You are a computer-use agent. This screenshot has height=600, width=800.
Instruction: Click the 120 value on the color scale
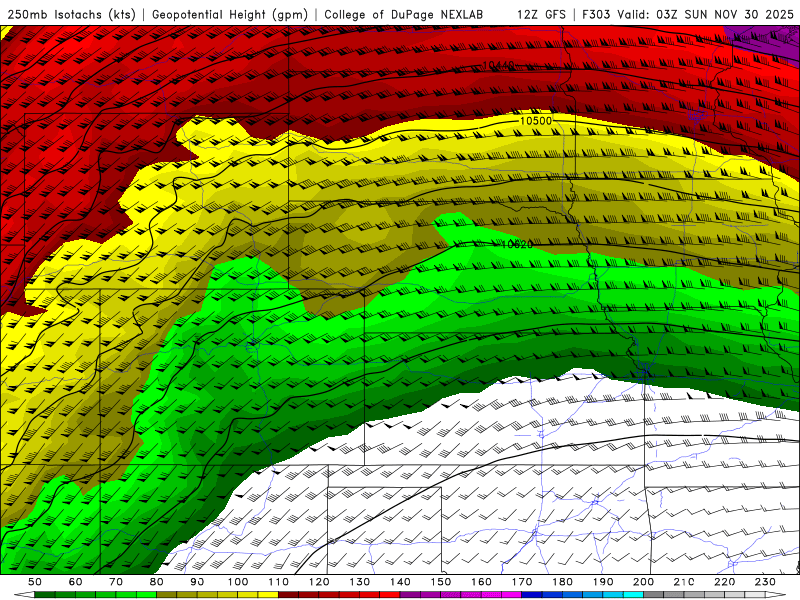point(319,582)
